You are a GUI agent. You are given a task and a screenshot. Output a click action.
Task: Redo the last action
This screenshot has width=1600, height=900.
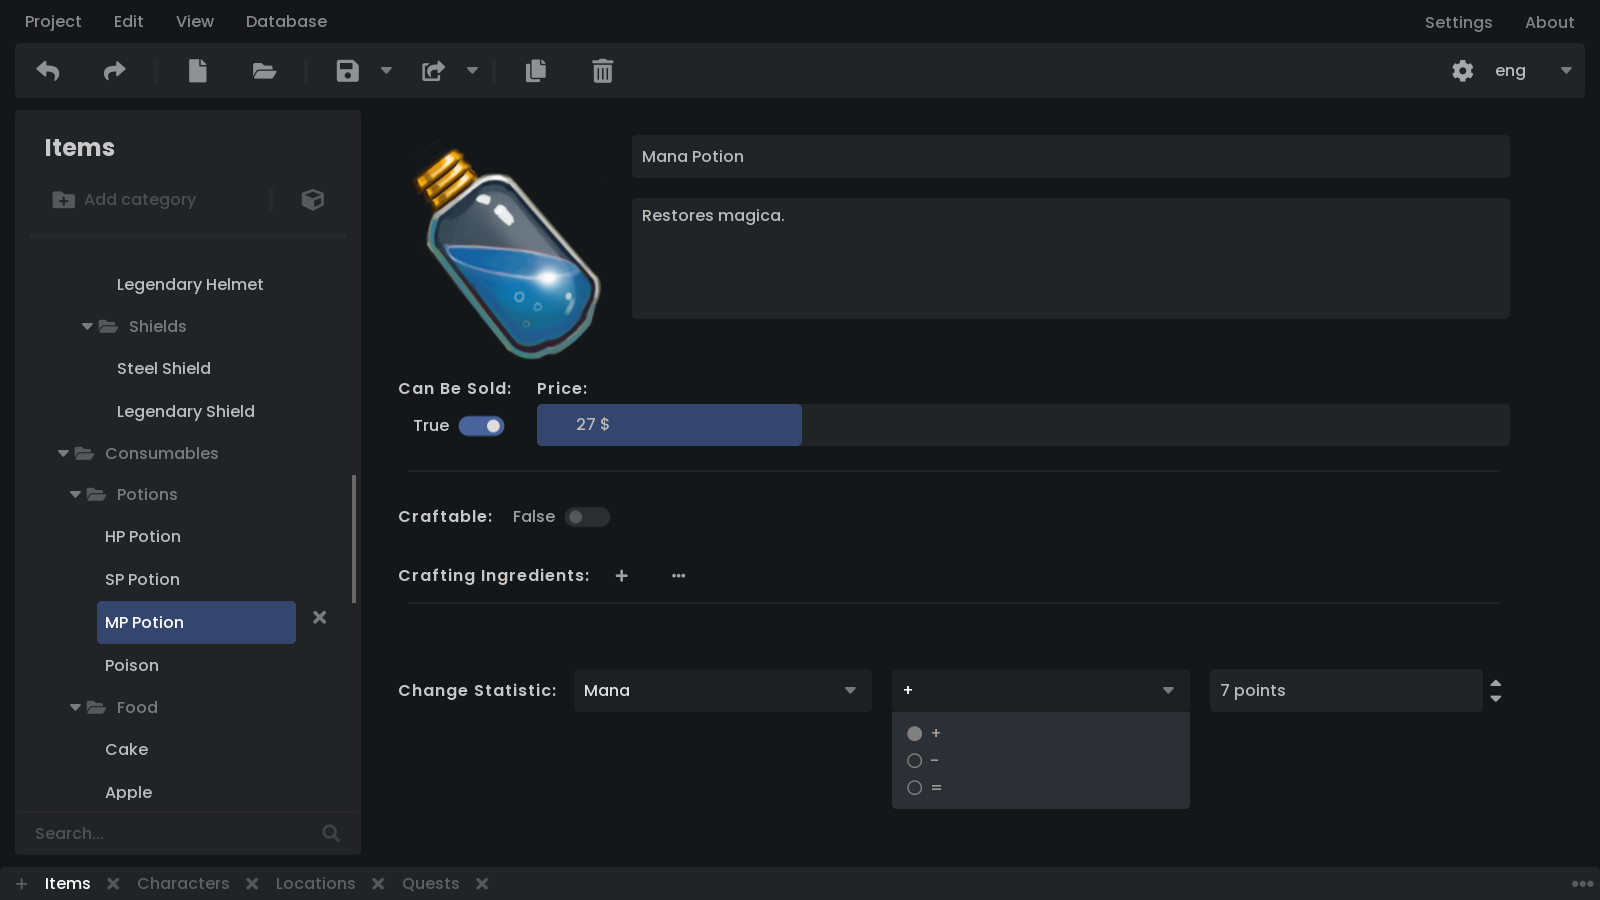pos(113,70)
